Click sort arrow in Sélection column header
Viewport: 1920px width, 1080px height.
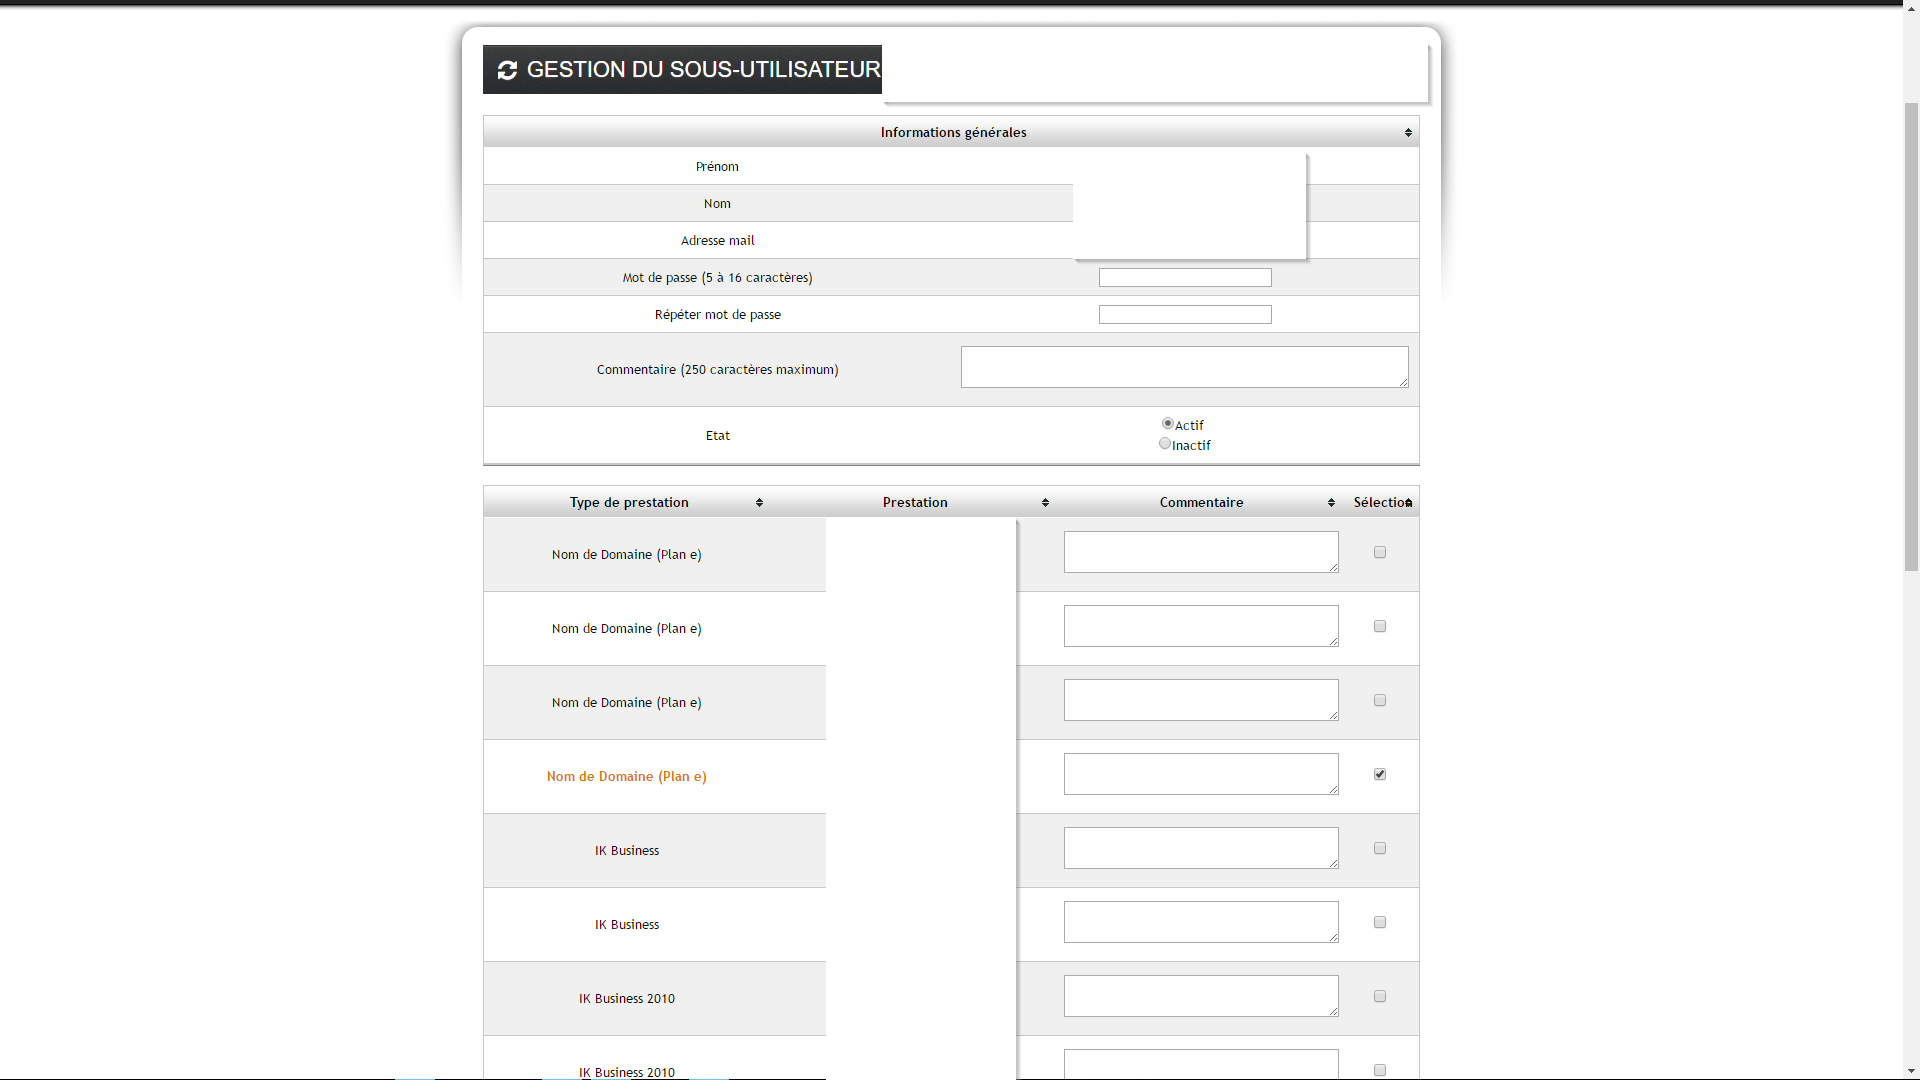[1409, 503]
